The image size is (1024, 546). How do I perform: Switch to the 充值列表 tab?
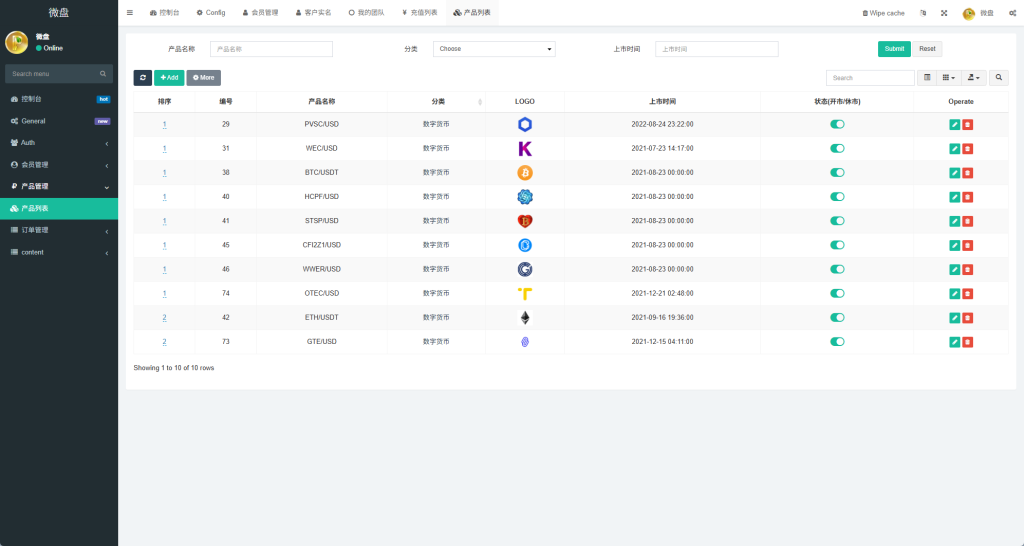[419, 13]
